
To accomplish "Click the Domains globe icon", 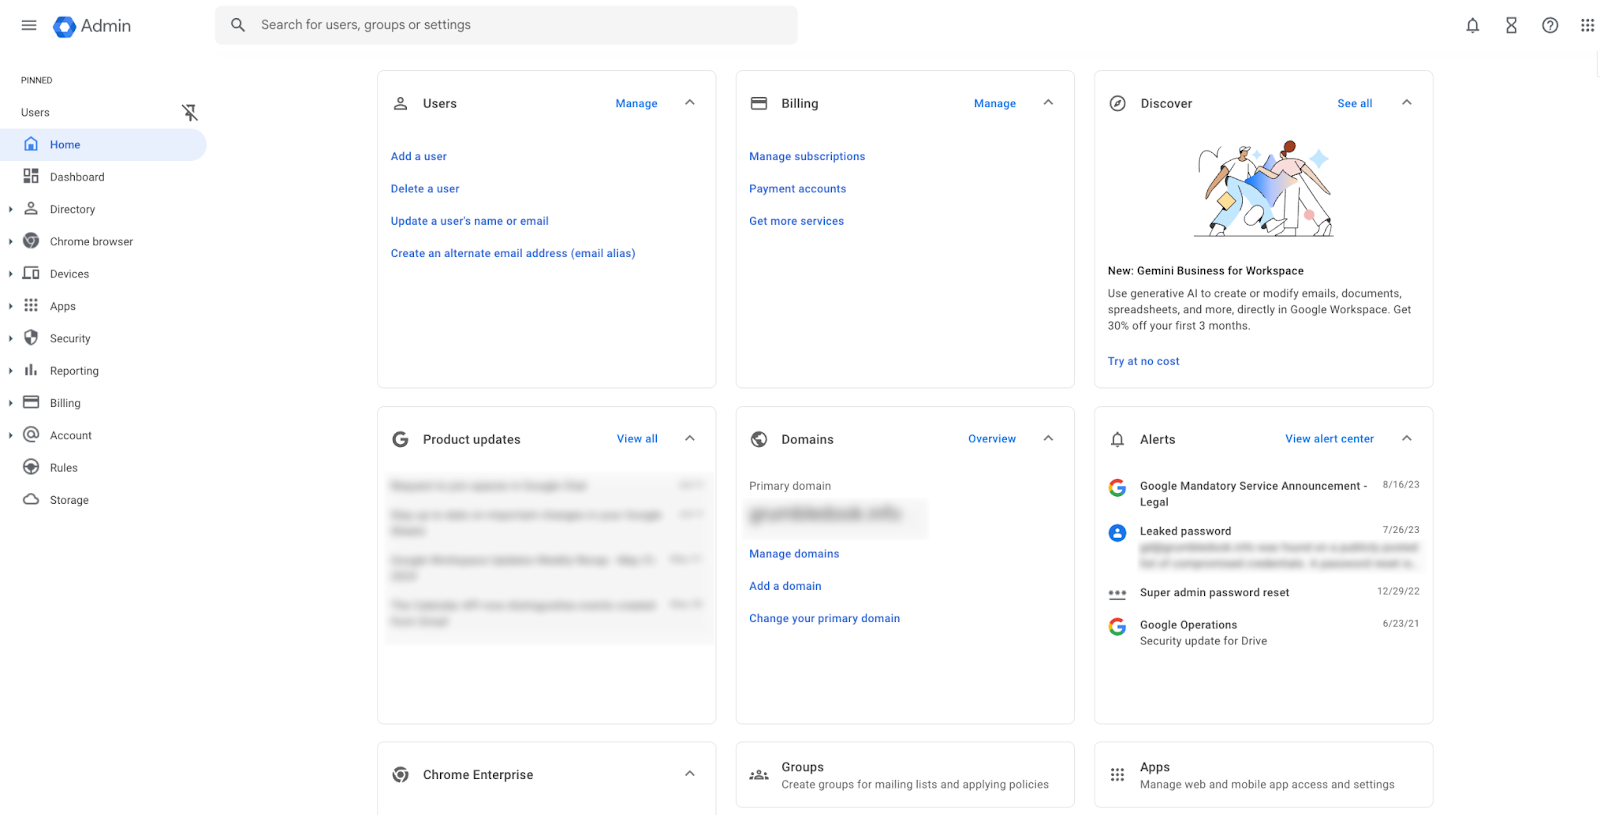I will tap(759, 439).
